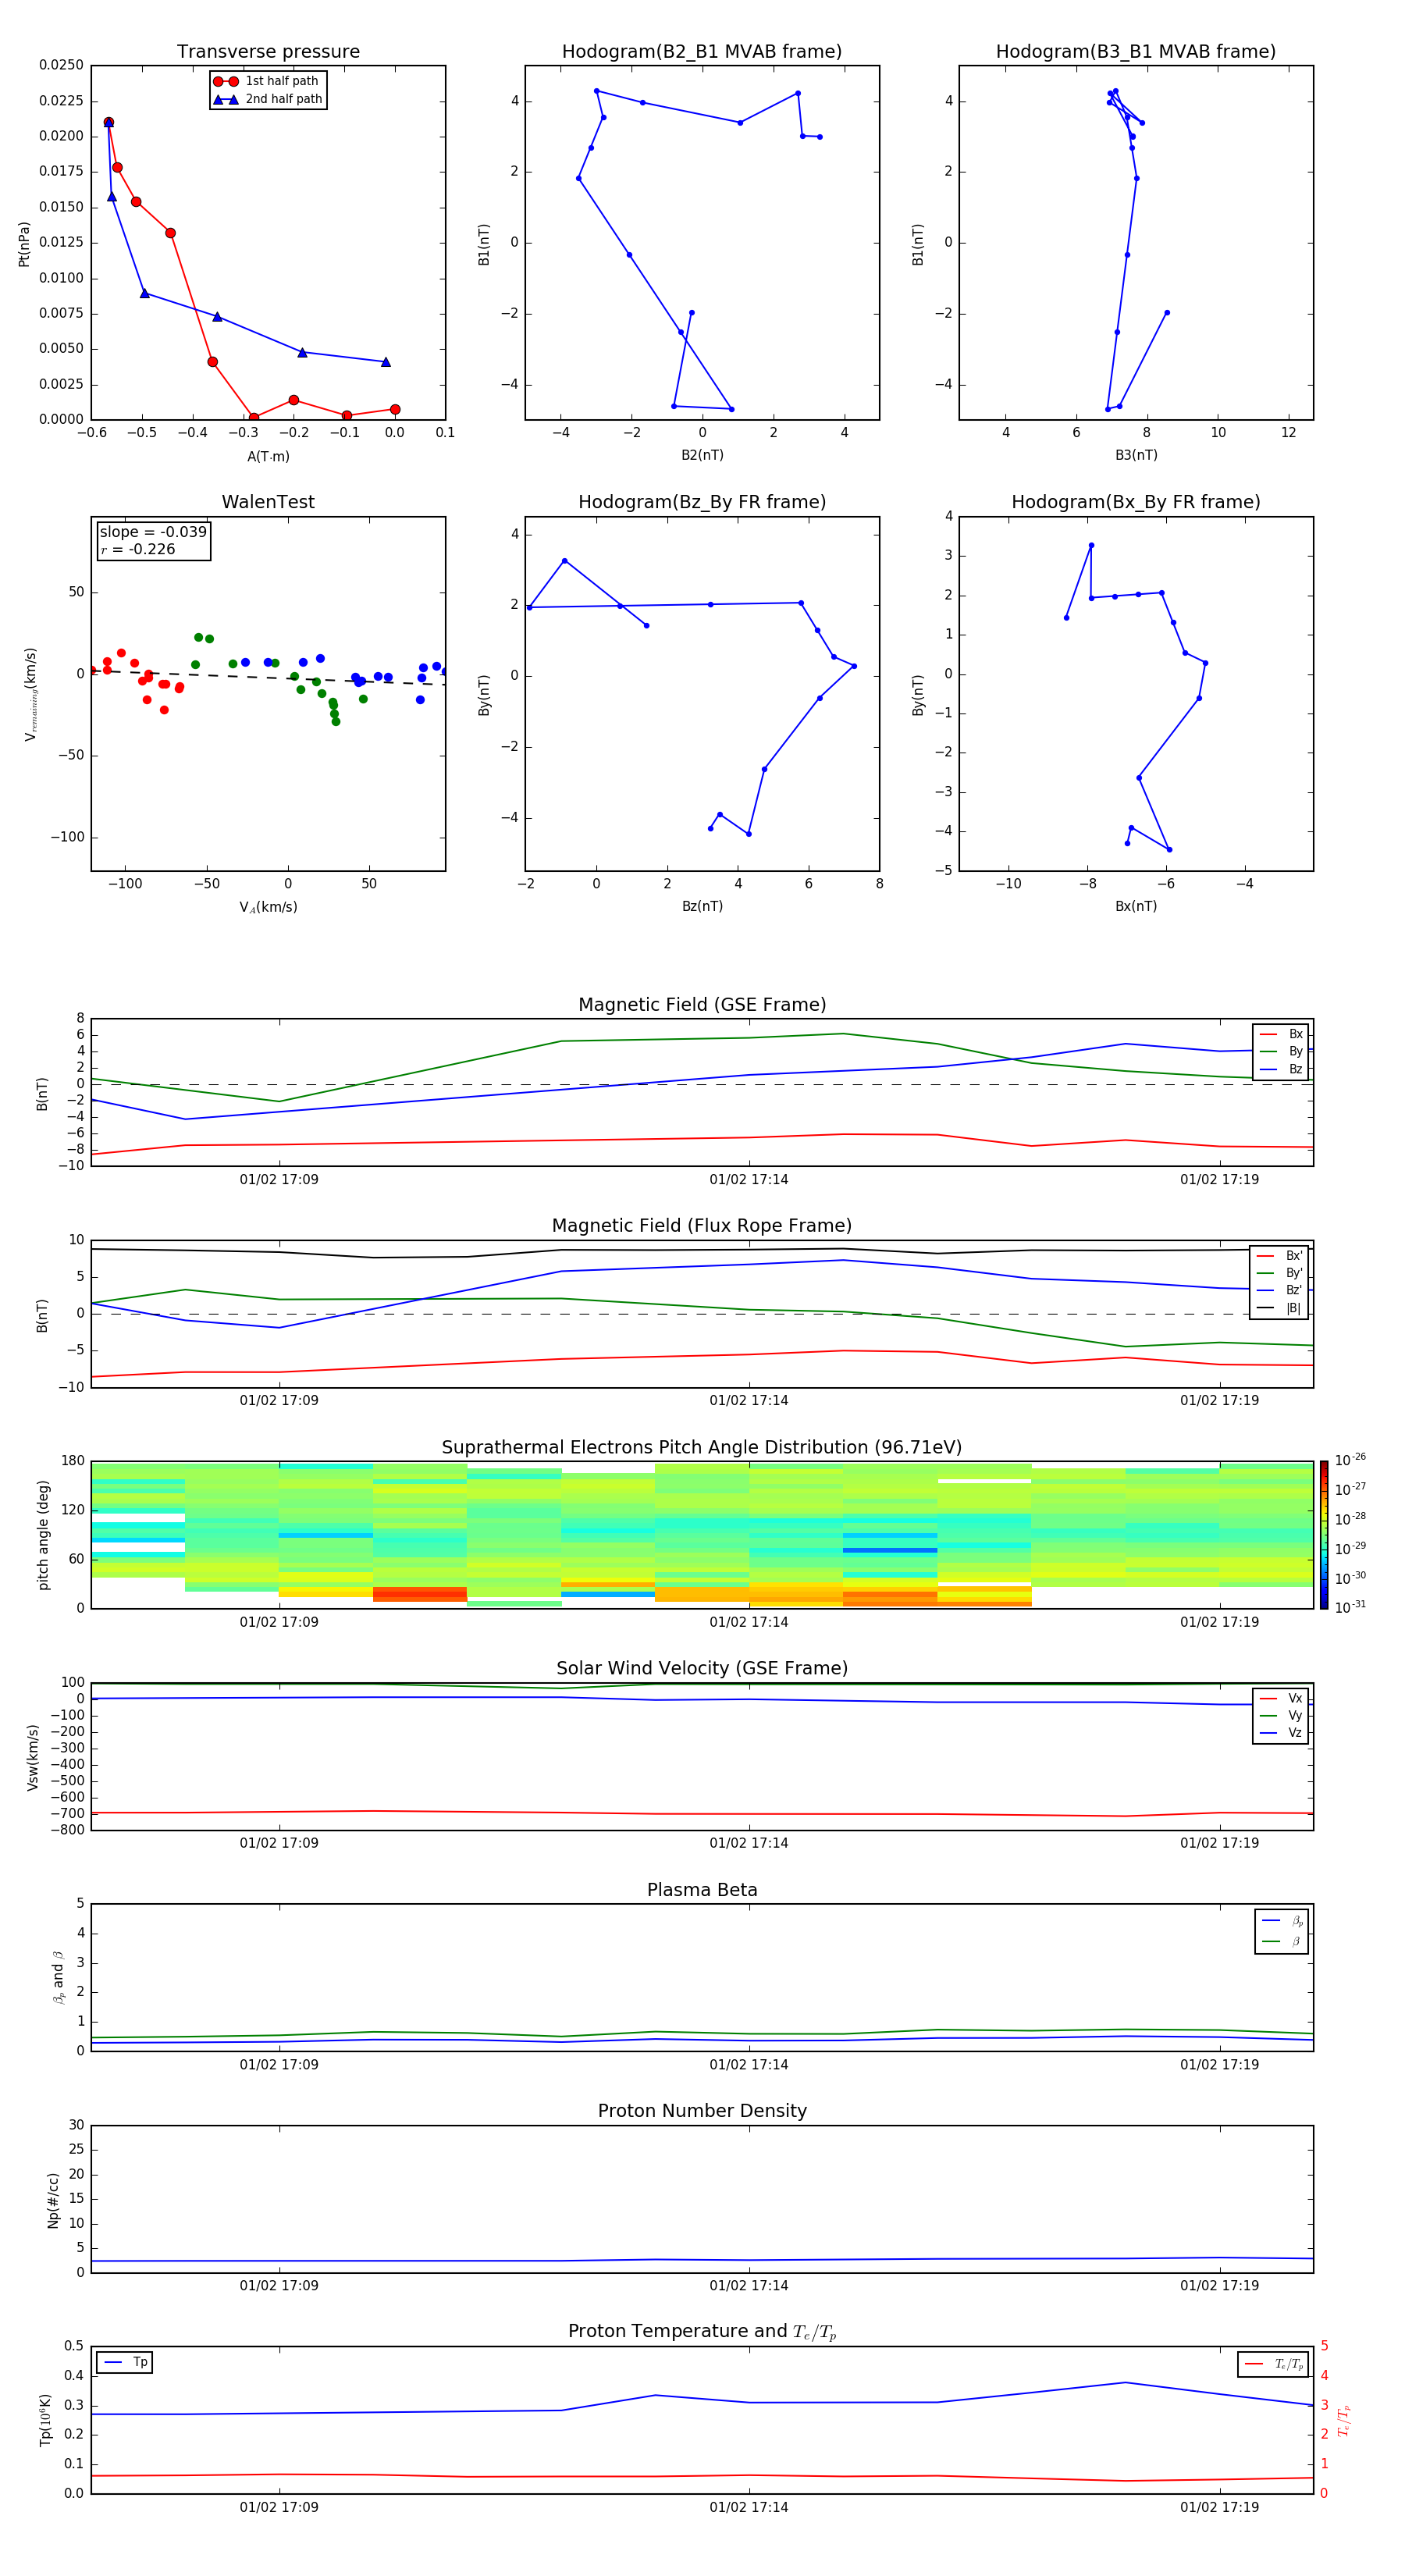1405x2576 pixels.
Task: Click the "pitch angle (deg)" axis label
Action: coord(43,1535)
